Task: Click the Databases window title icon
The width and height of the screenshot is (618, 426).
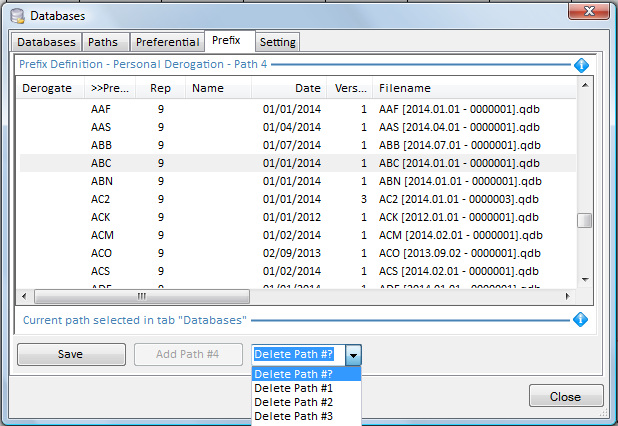Action: pos(16,16)
